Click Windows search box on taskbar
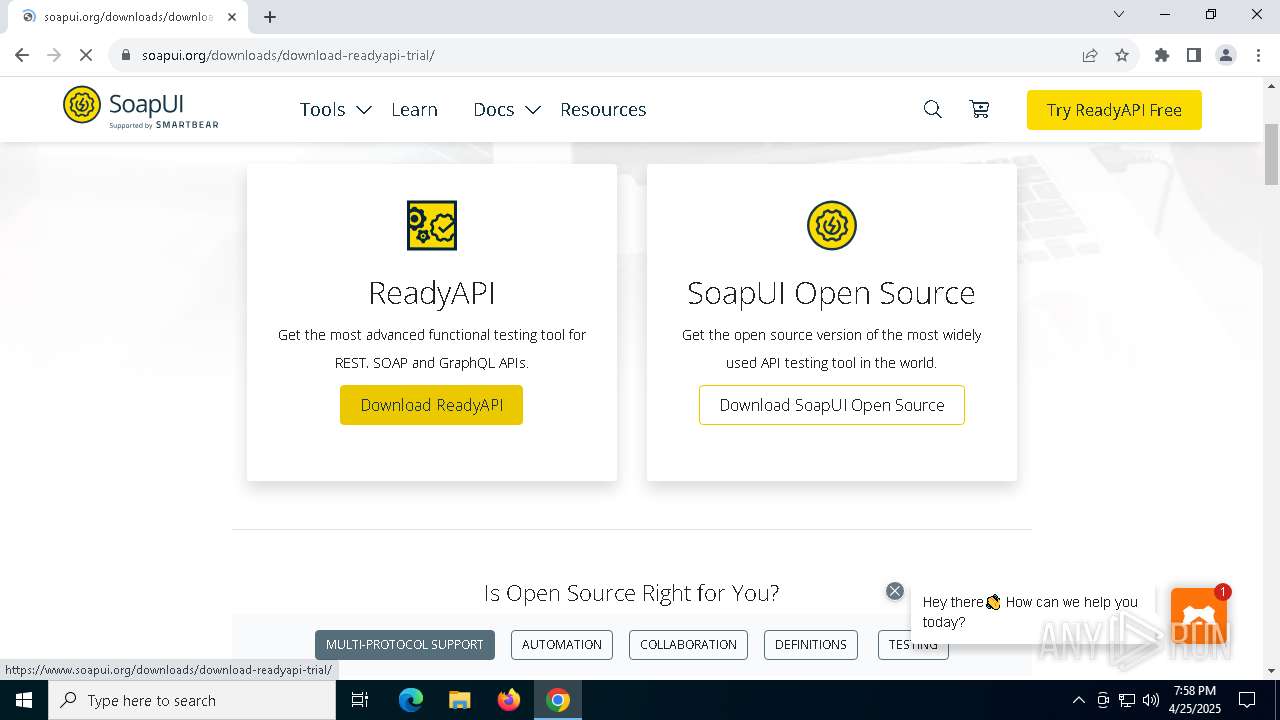The width and height of the screenshot is (1280, 720). [192, 700]
